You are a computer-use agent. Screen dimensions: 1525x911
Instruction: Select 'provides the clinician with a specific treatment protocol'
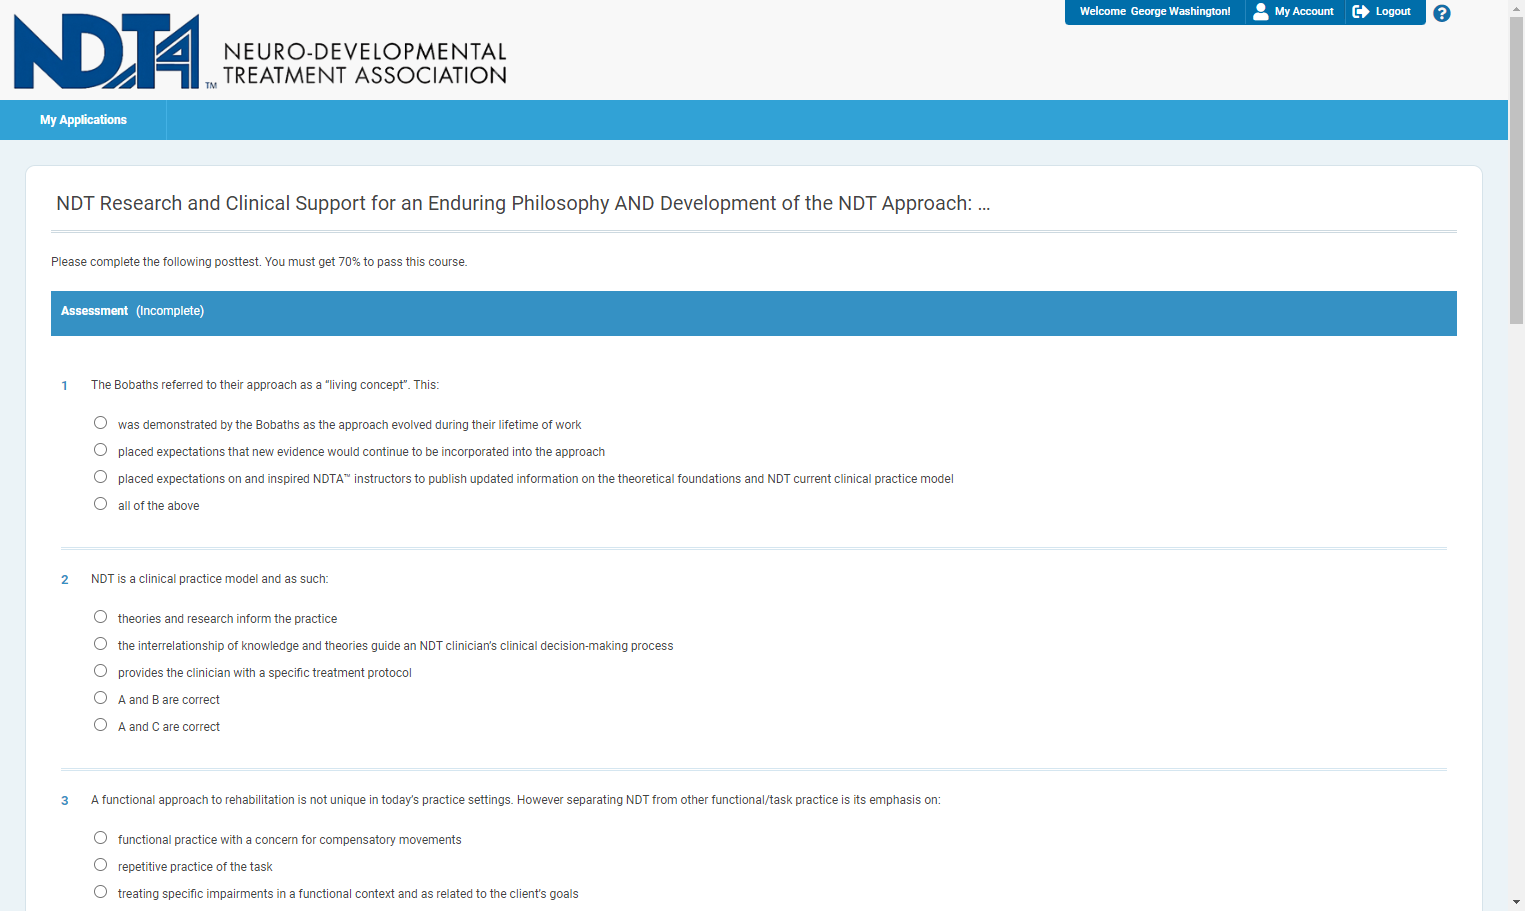(100, 671)
